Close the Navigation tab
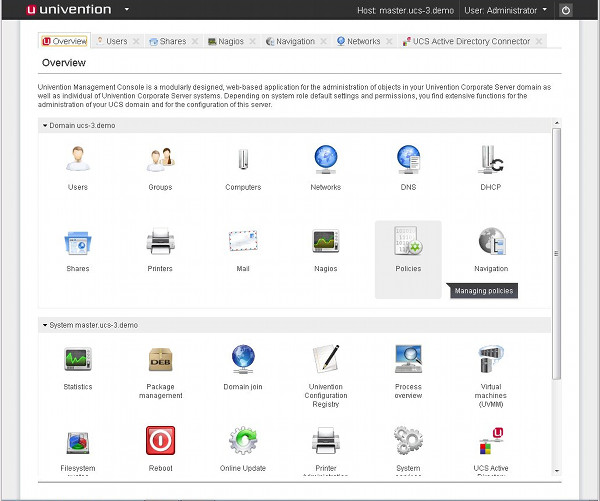The image size is (600, 501). pyautogui.click(x=323, y=41)
